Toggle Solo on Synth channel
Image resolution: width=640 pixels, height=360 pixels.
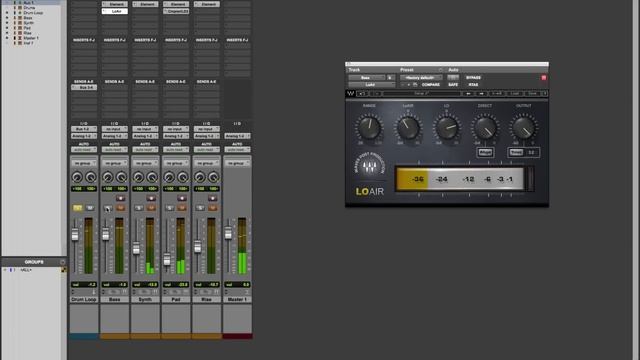[139, 208]
